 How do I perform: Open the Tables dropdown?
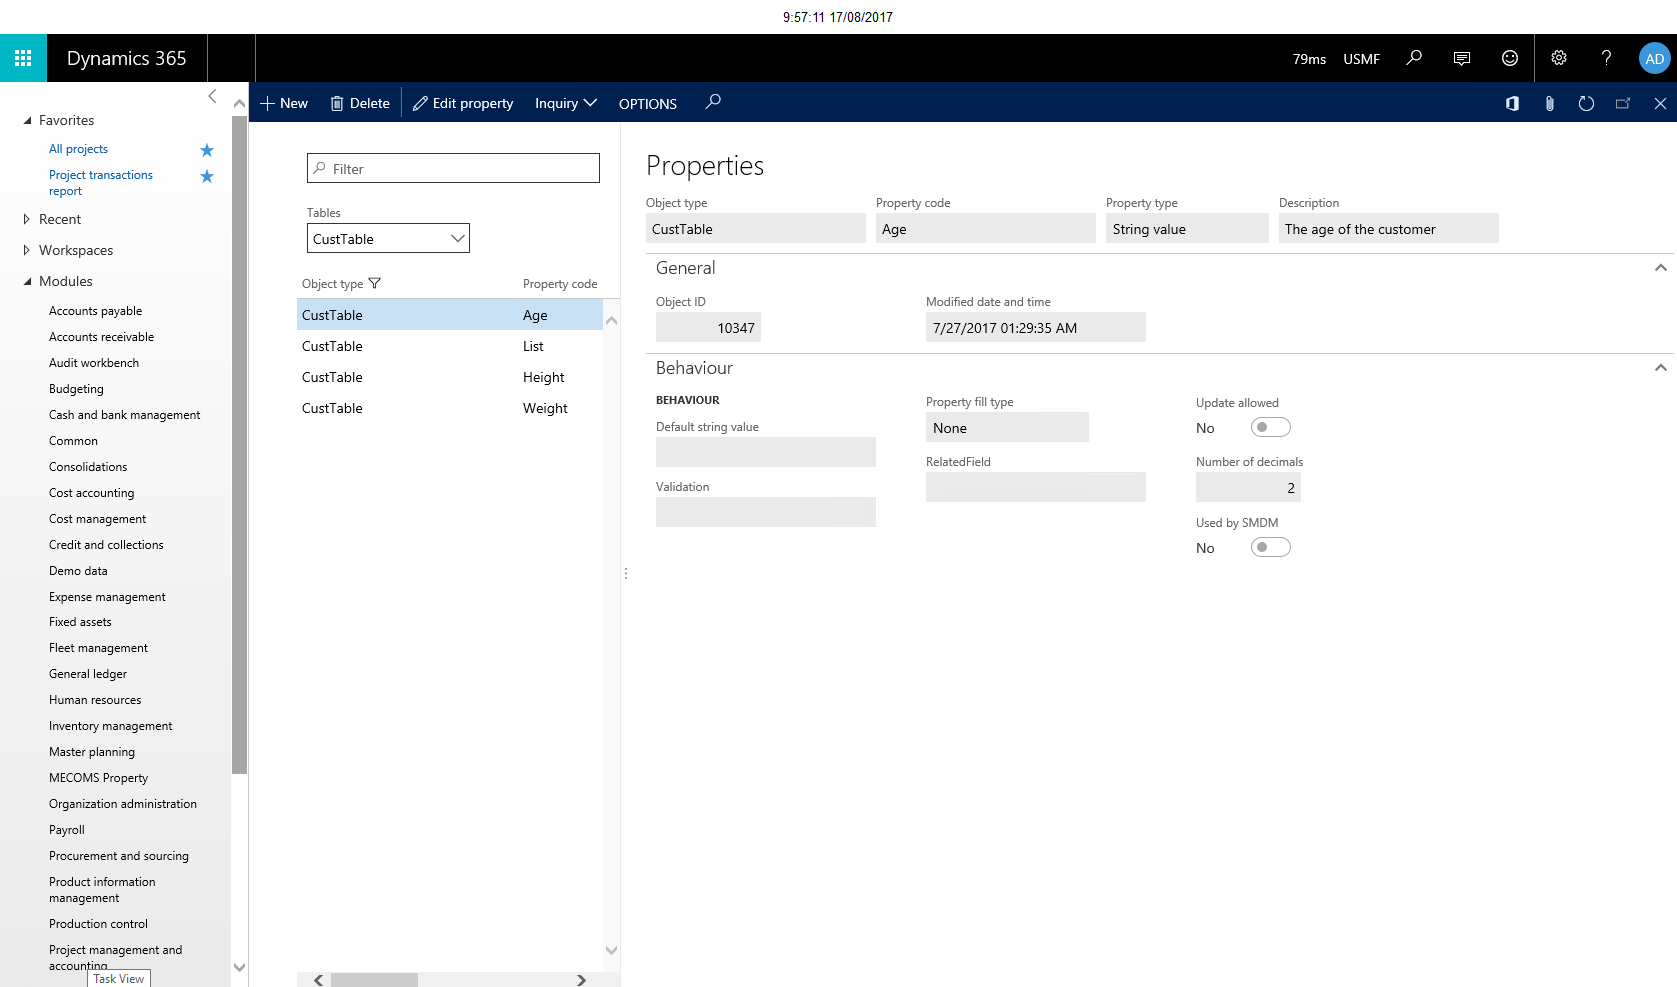click(388, 238)
